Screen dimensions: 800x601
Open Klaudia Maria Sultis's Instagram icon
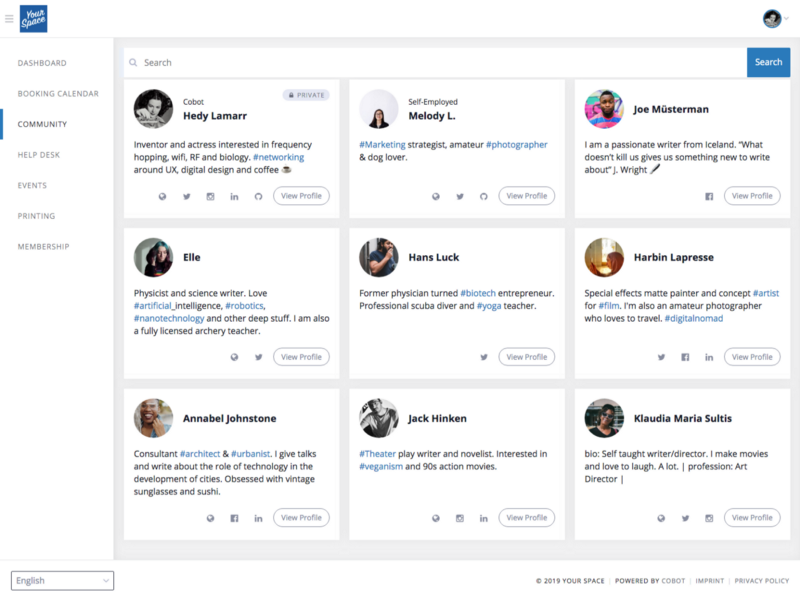pos(709,518)
